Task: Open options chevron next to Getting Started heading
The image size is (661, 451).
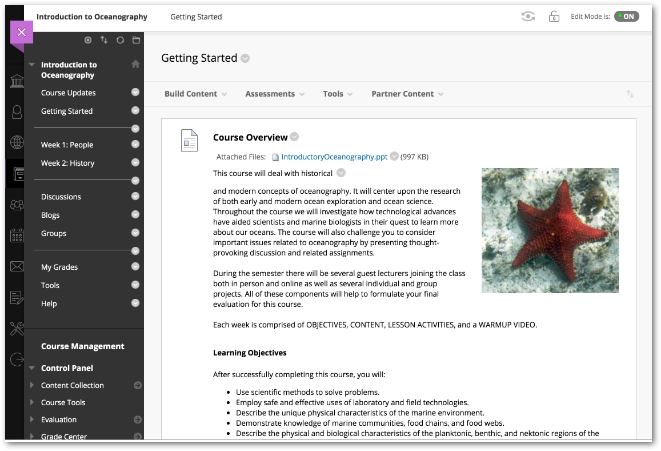Action: point(245,59)
